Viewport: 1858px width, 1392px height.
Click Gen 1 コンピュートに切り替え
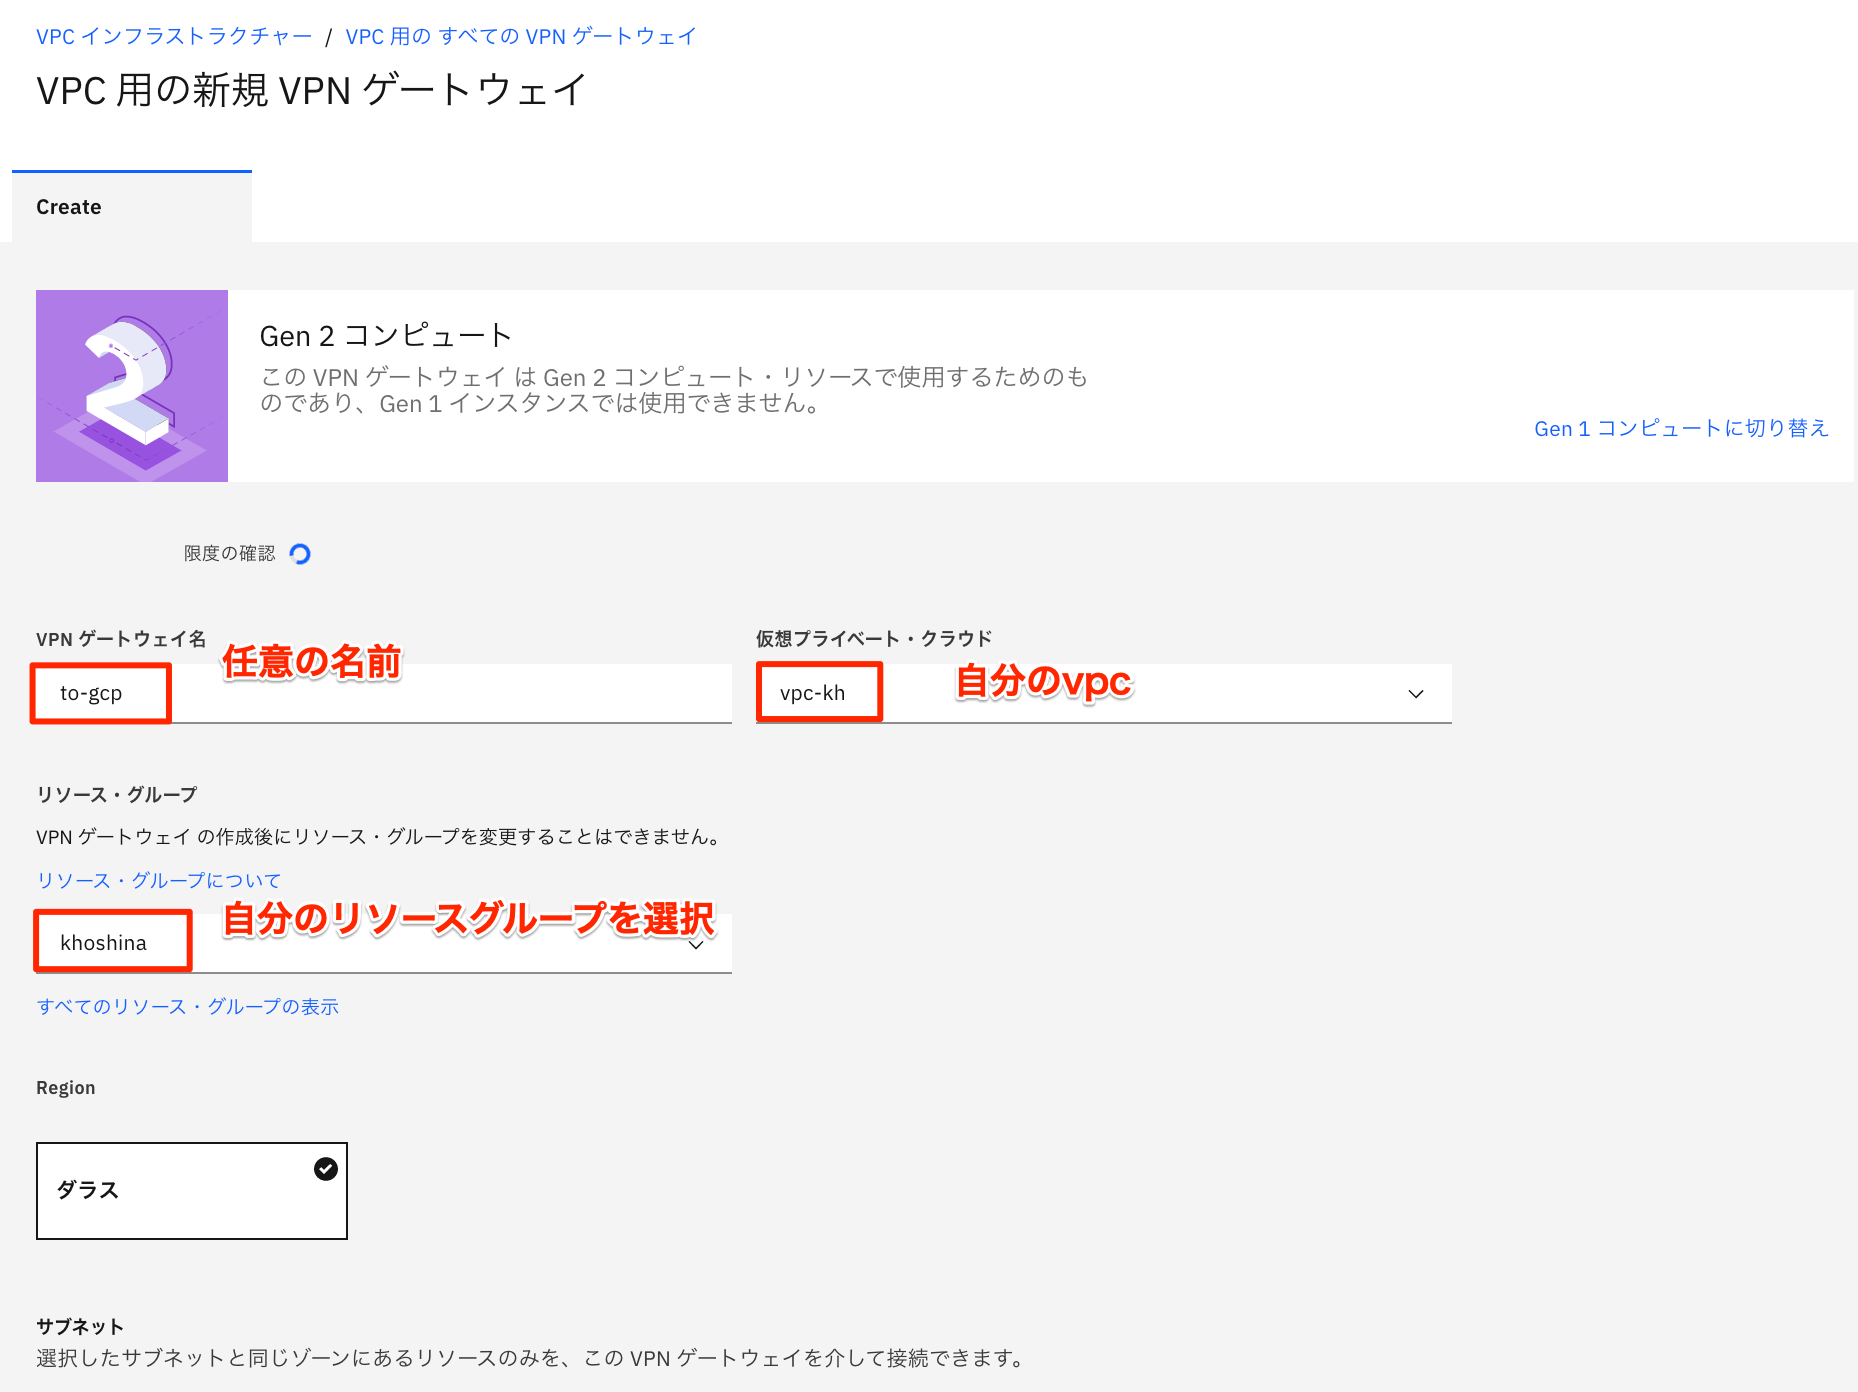(x=1681, y=428)
